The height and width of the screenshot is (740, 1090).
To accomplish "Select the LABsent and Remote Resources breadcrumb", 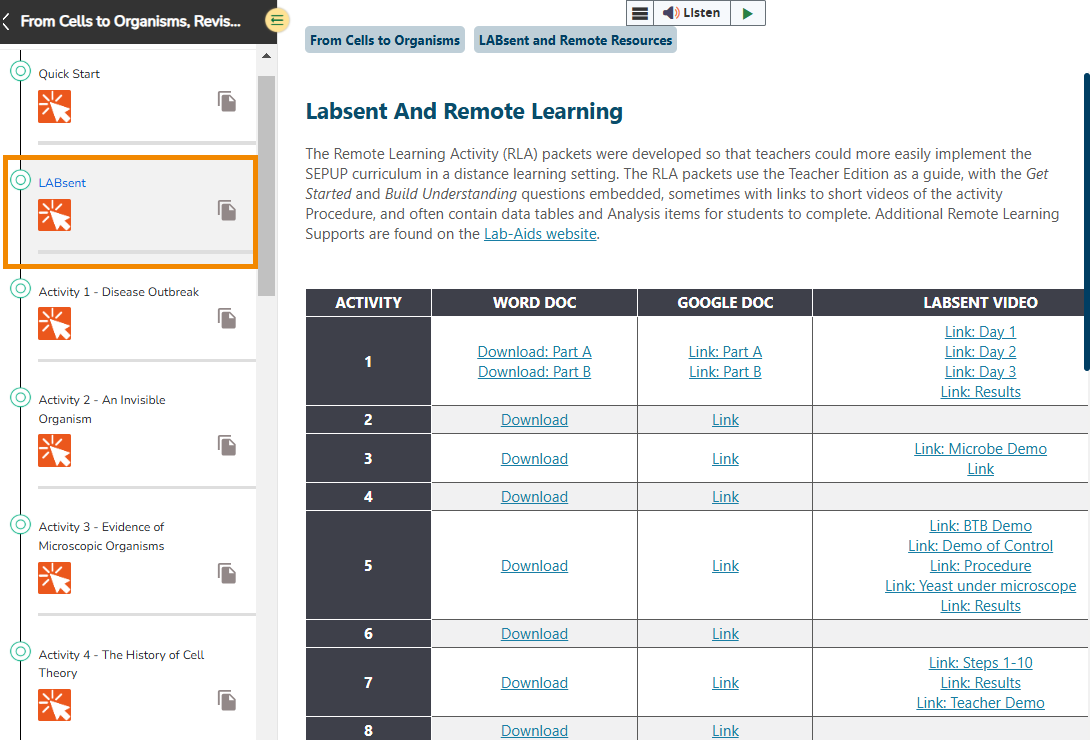I will point(575,40).
